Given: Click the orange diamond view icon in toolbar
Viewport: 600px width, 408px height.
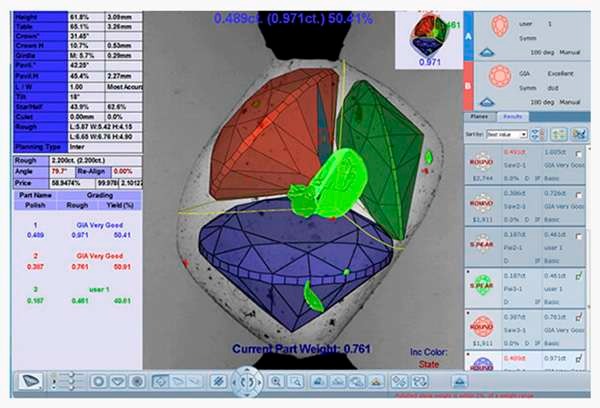Looking at the screenshot, I should 376,382.
